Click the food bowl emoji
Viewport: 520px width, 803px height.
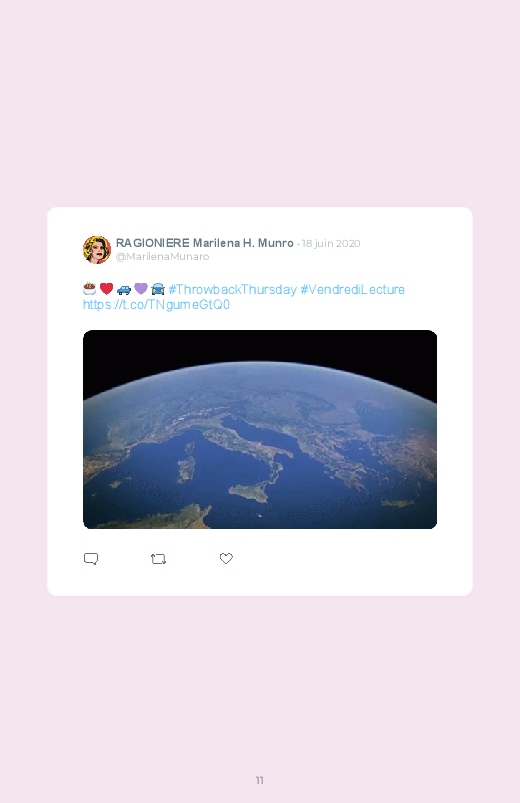[x=90, y=289]
